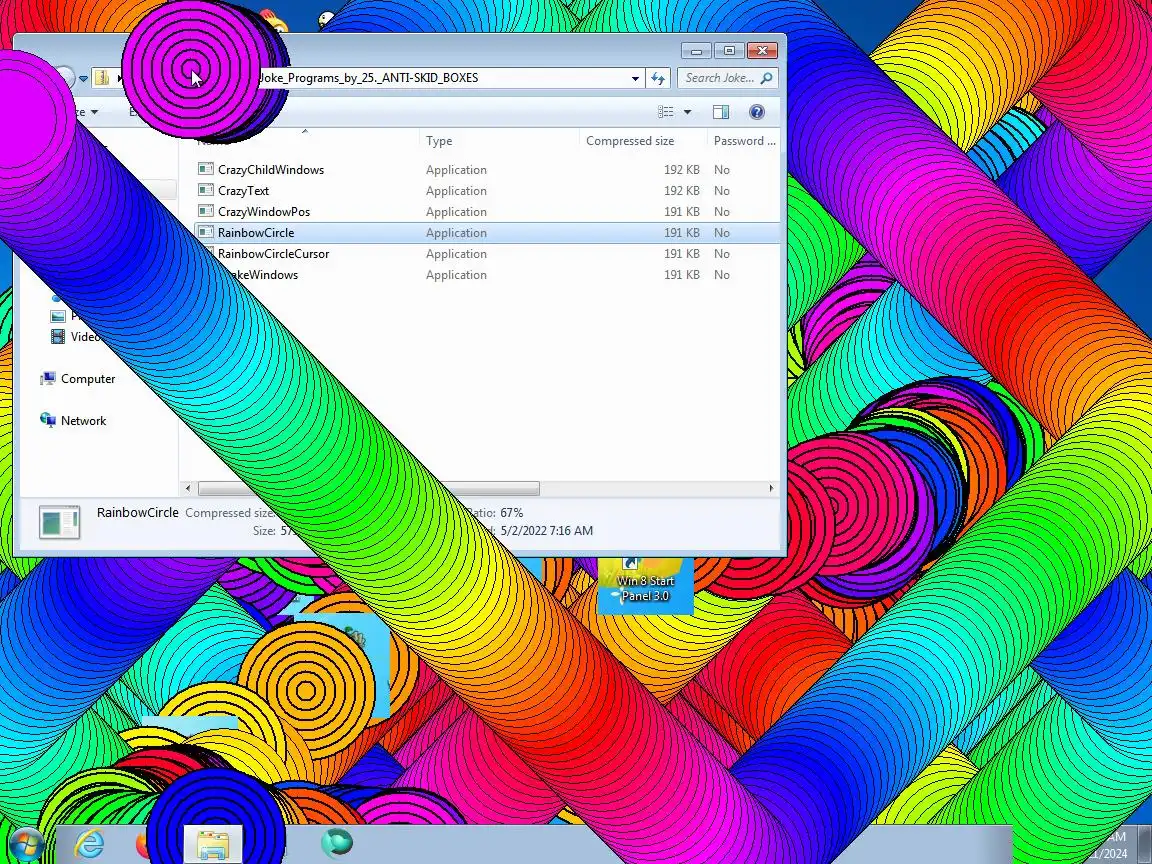Click Network in the navigation pane
The height and width of the screenshot is (864, 1152).
pyautogui.click(x=84, y=421)
